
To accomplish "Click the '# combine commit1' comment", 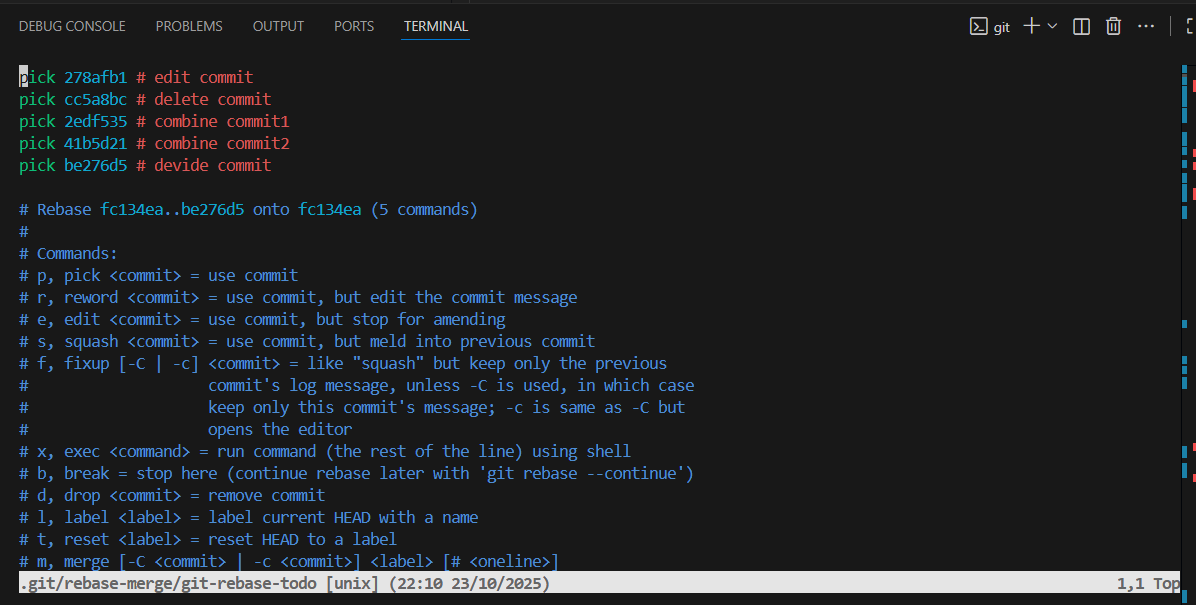I will pyautogui.click(x=213, y=121).
